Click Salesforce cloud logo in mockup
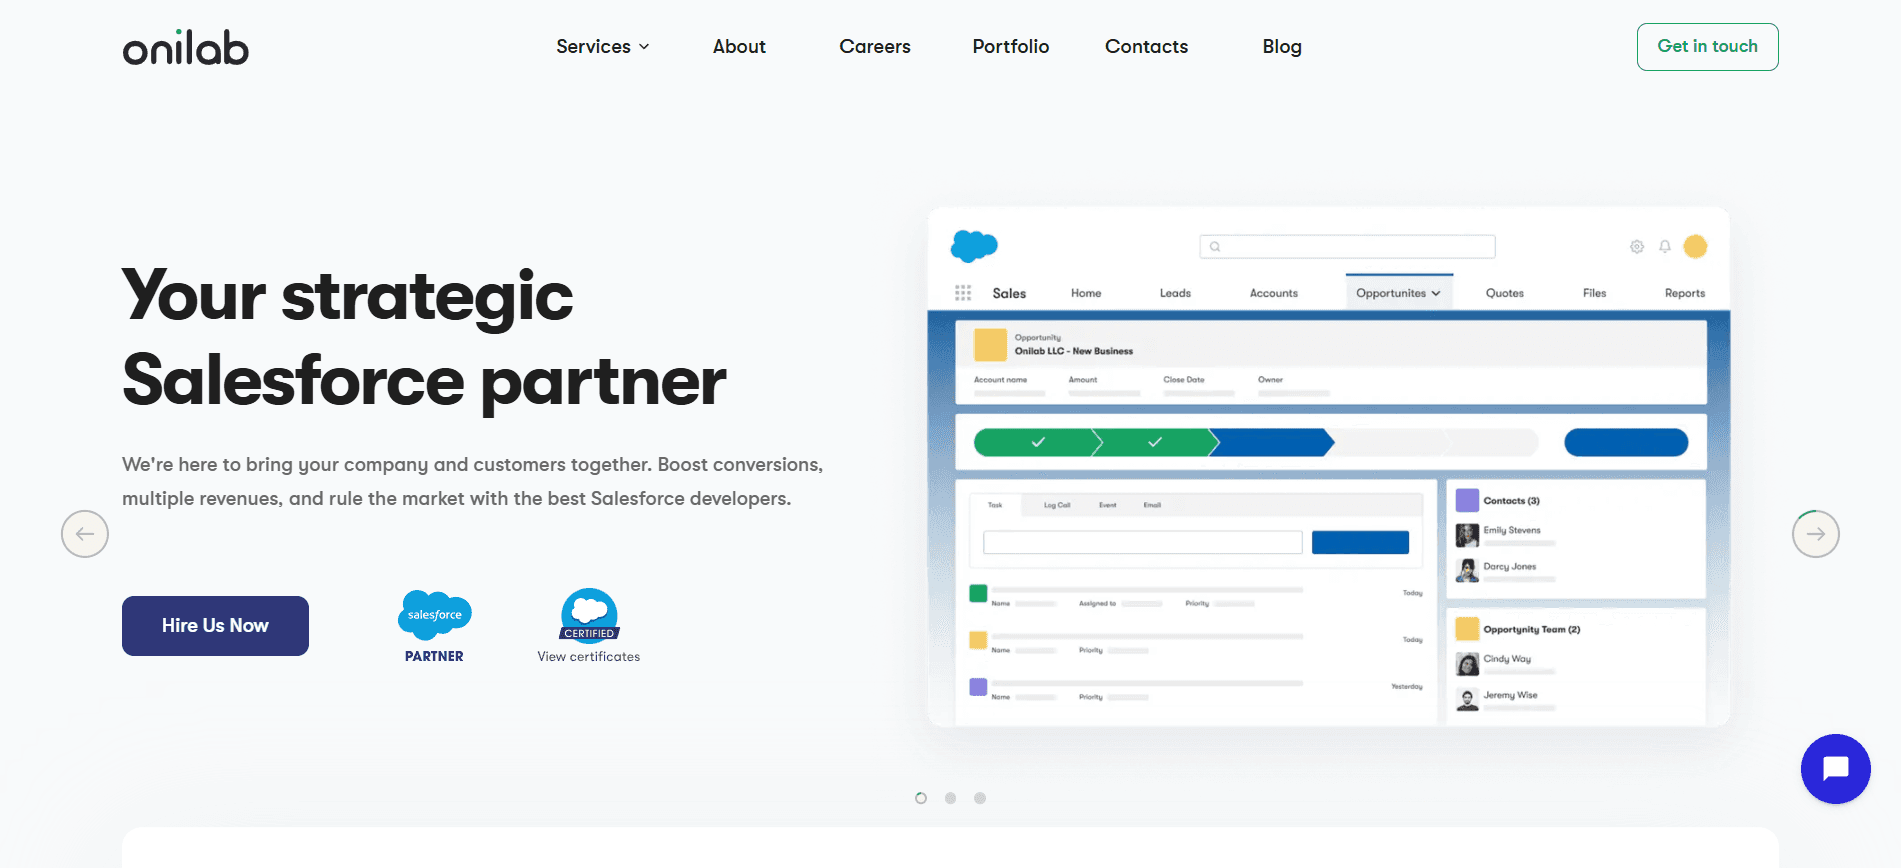Viewport: 1901px width, 868px height. [x=974, y=246]
